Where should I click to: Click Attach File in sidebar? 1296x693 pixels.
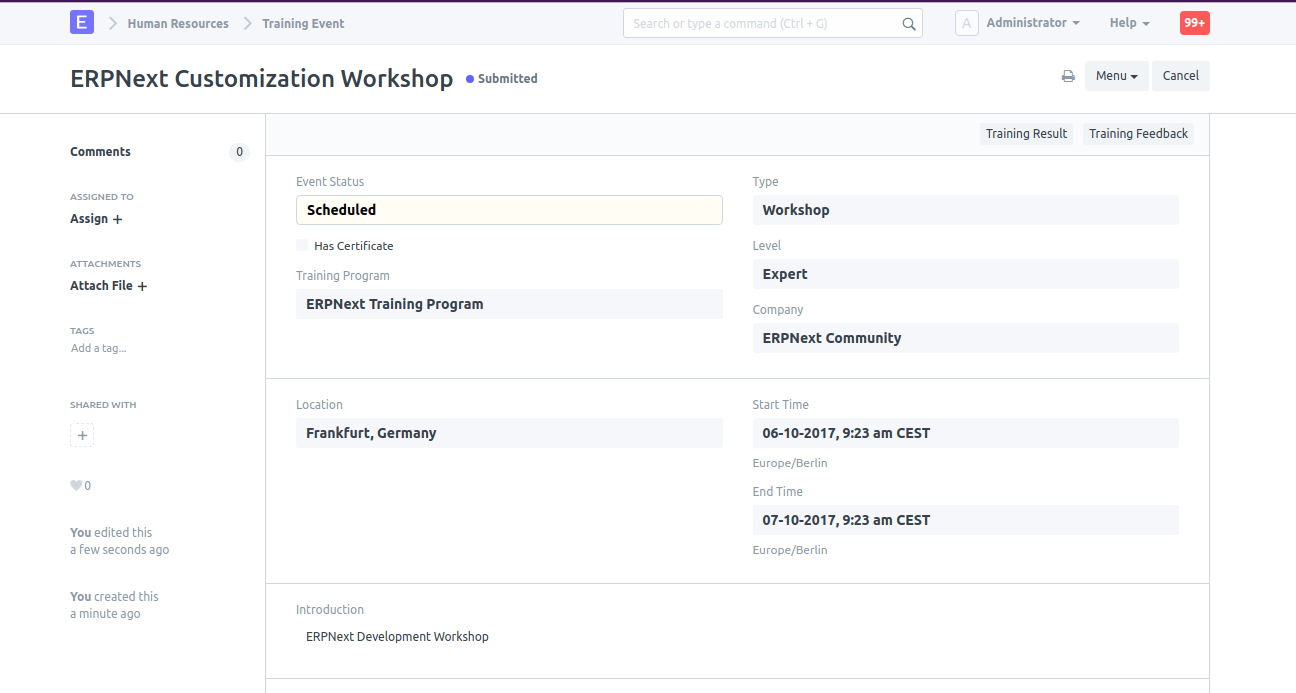coord(108,286)
